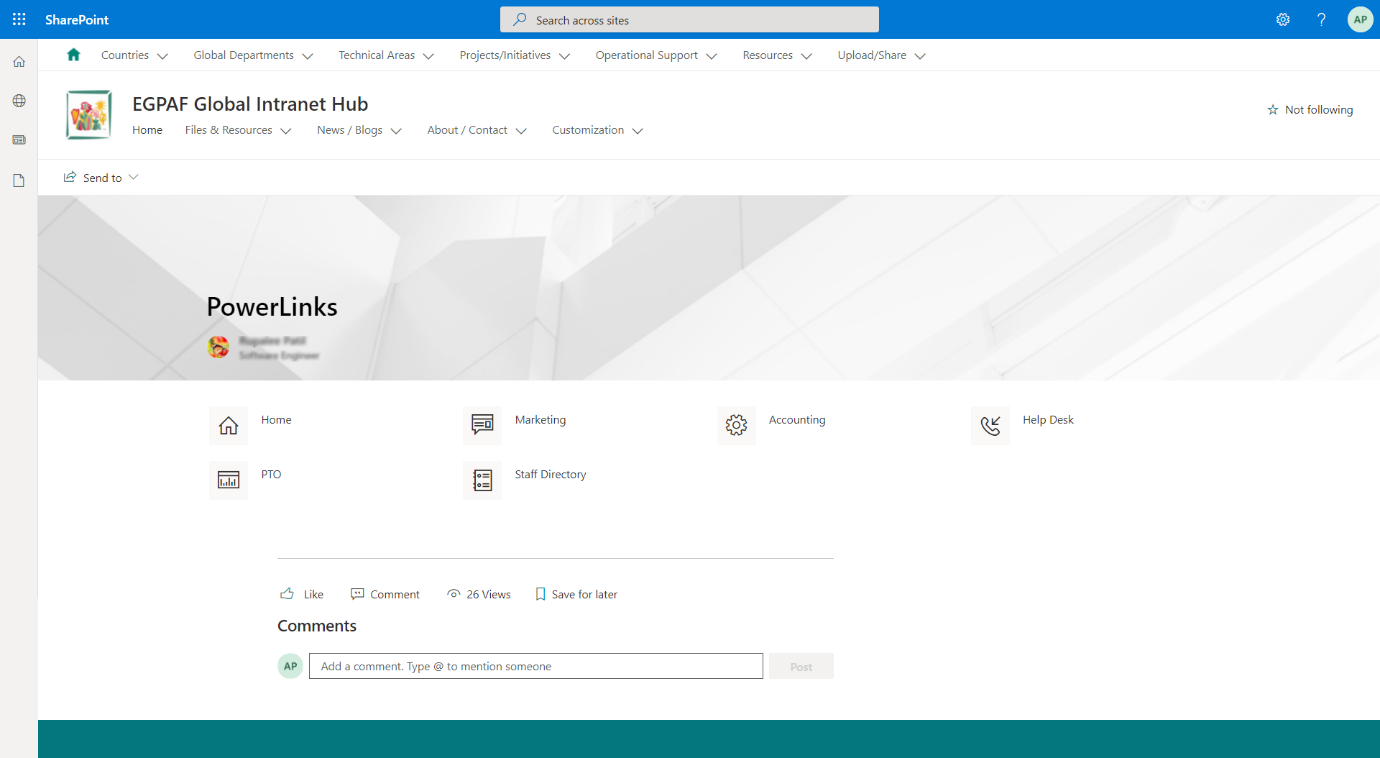The image size is (1380, 758).
Task: Open the SharePoint app launcher waffle
Action: click(19, 19)
